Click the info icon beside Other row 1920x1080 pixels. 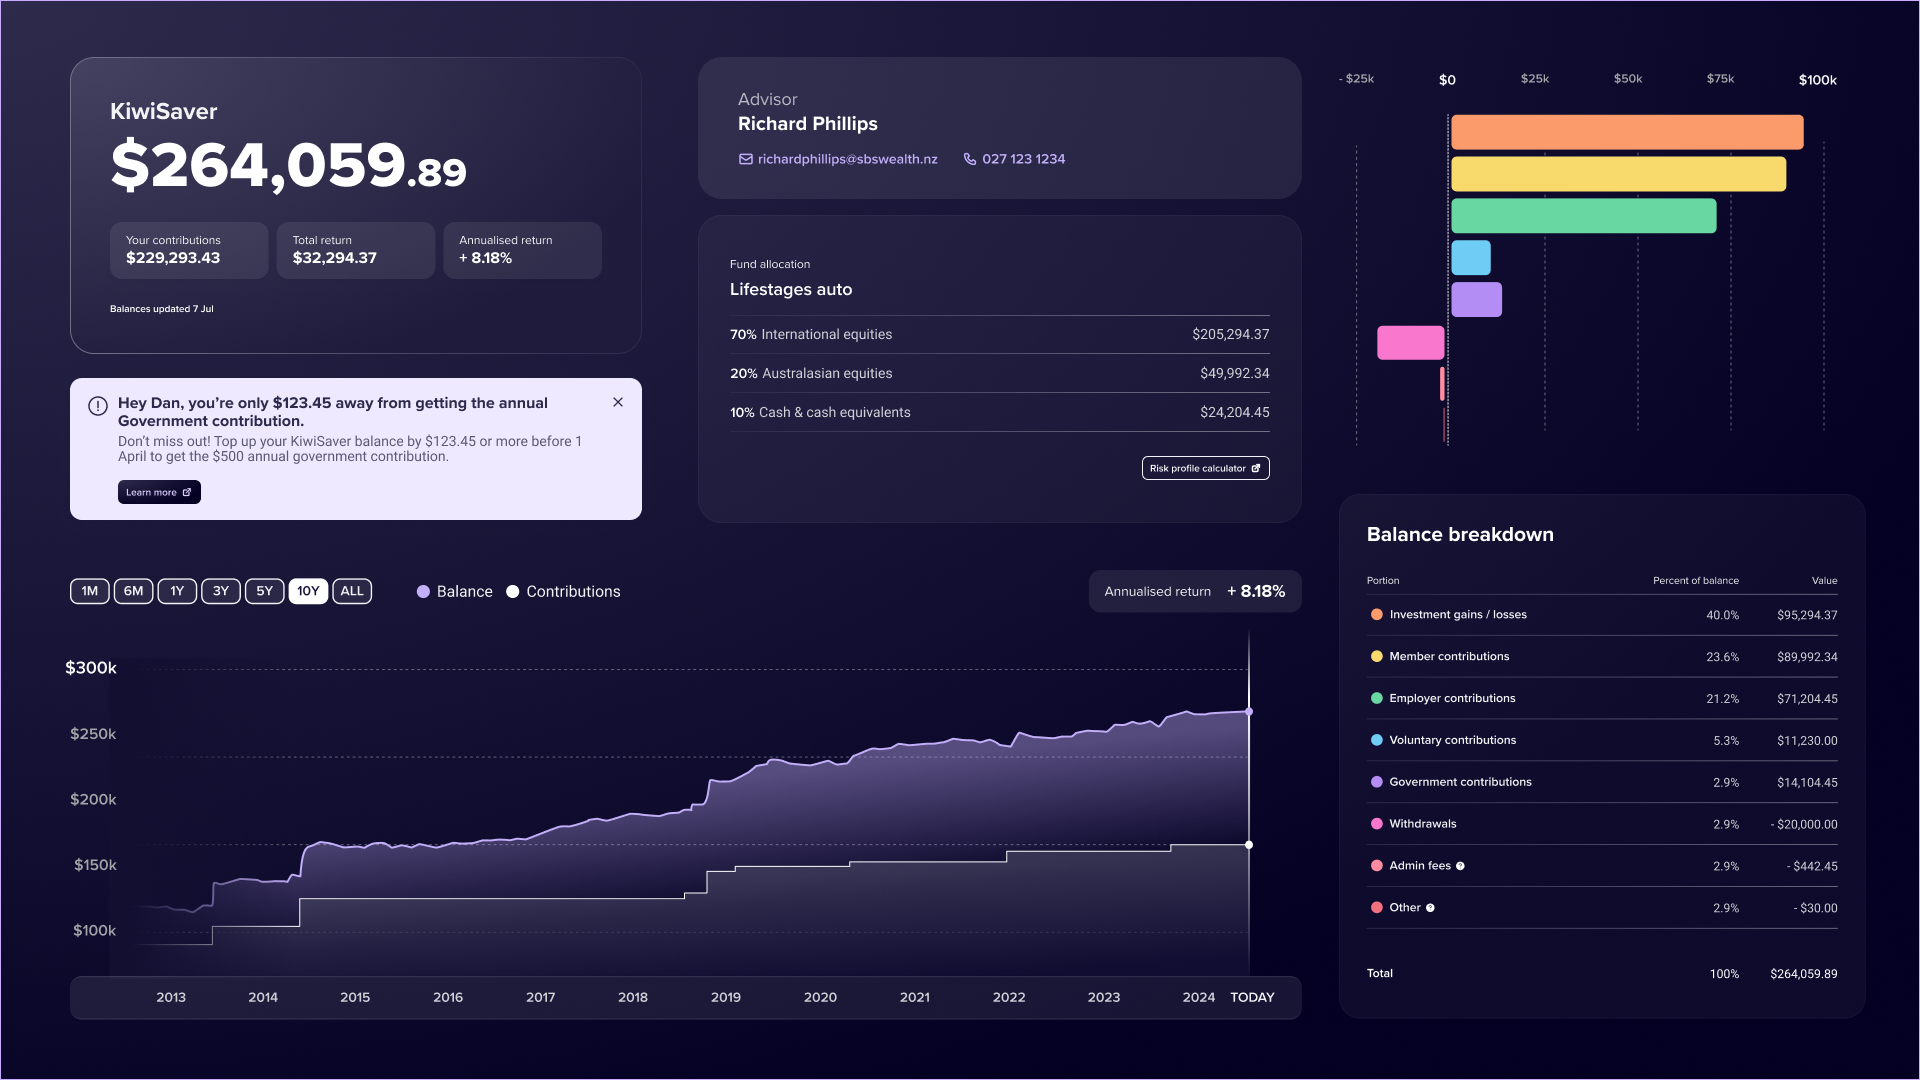pyautogui.click(x=1430, y=908)
